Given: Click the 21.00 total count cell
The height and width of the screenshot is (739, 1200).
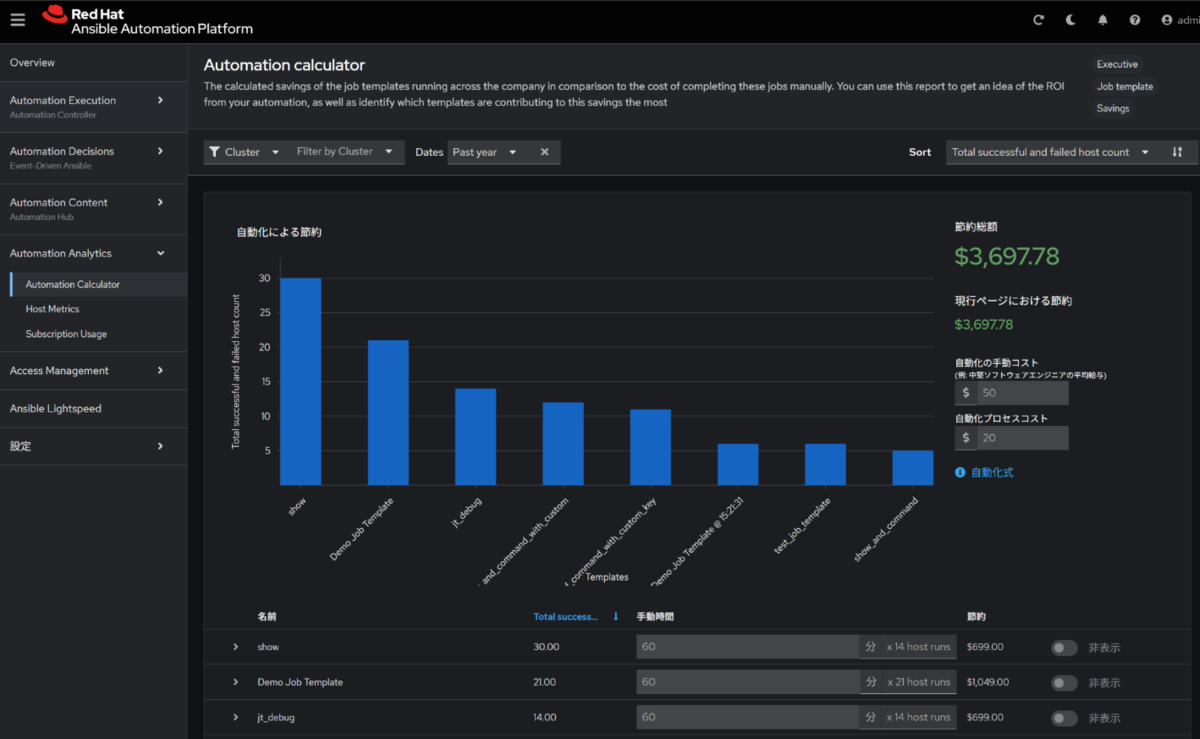Looking at the screenshot, I should pos(546,682).
